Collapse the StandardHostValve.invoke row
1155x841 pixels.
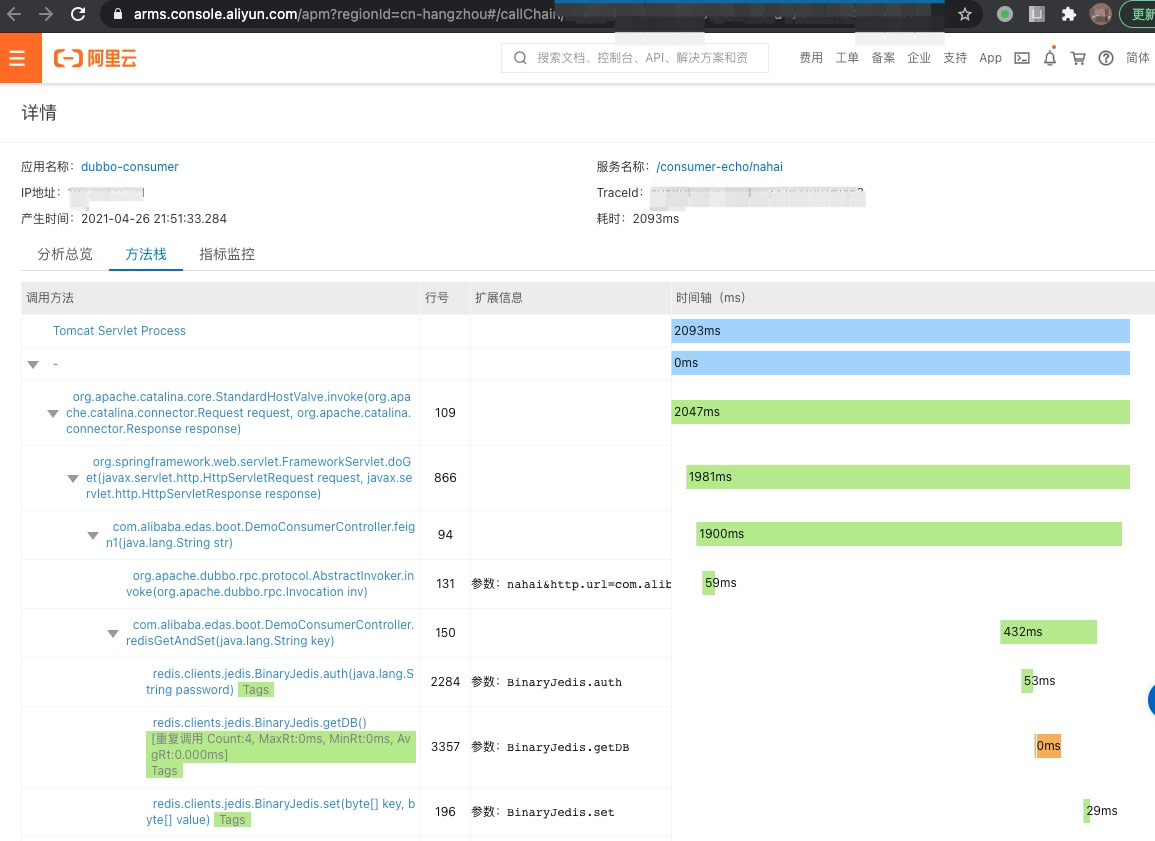click(x=53, y=413)
